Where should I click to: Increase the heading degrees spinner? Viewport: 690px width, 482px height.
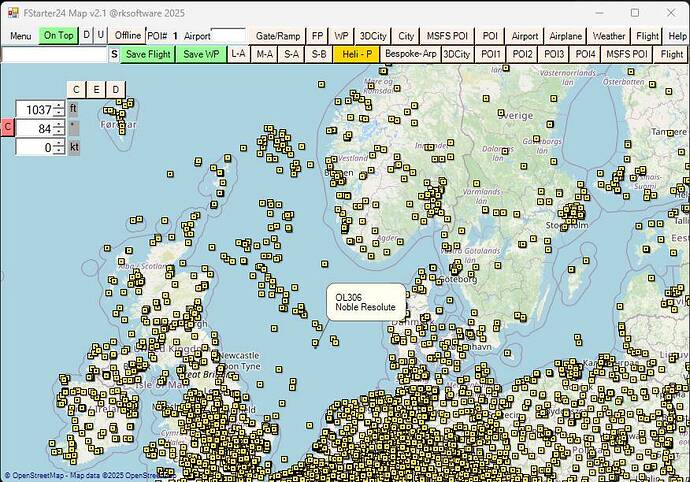click(x=58, y=123)
